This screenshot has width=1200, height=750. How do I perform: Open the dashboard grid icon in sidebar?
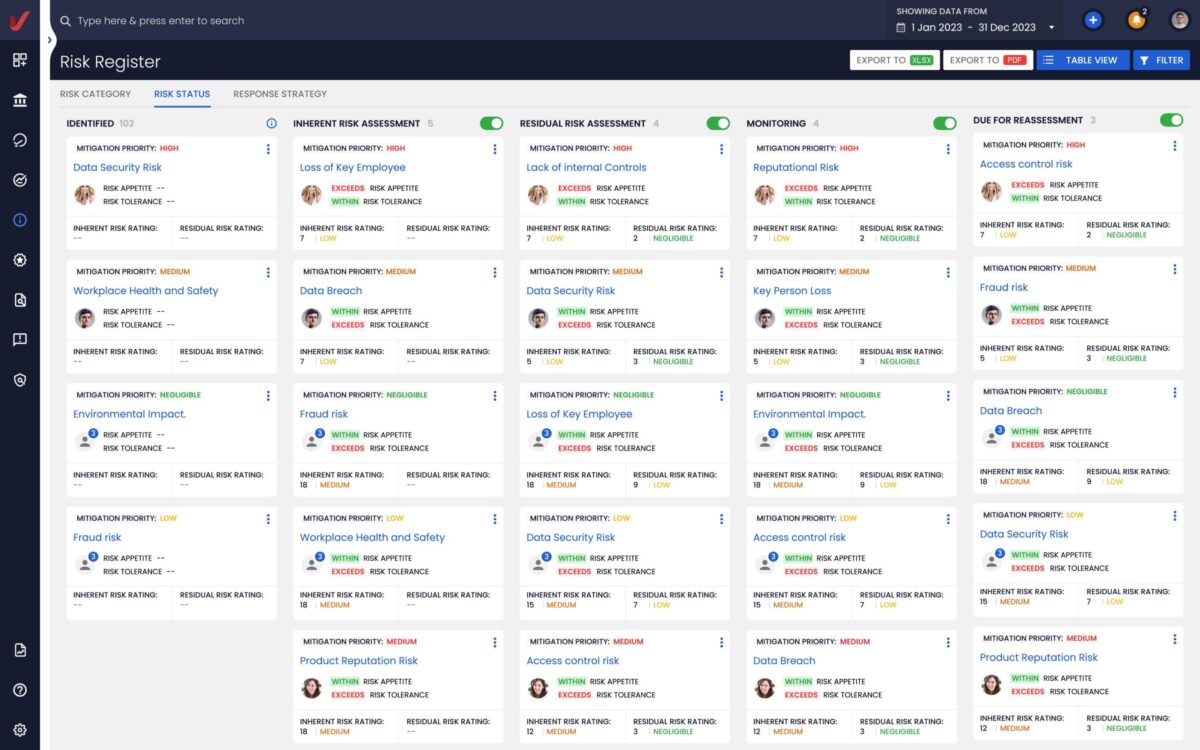click(x=20, y=60)
